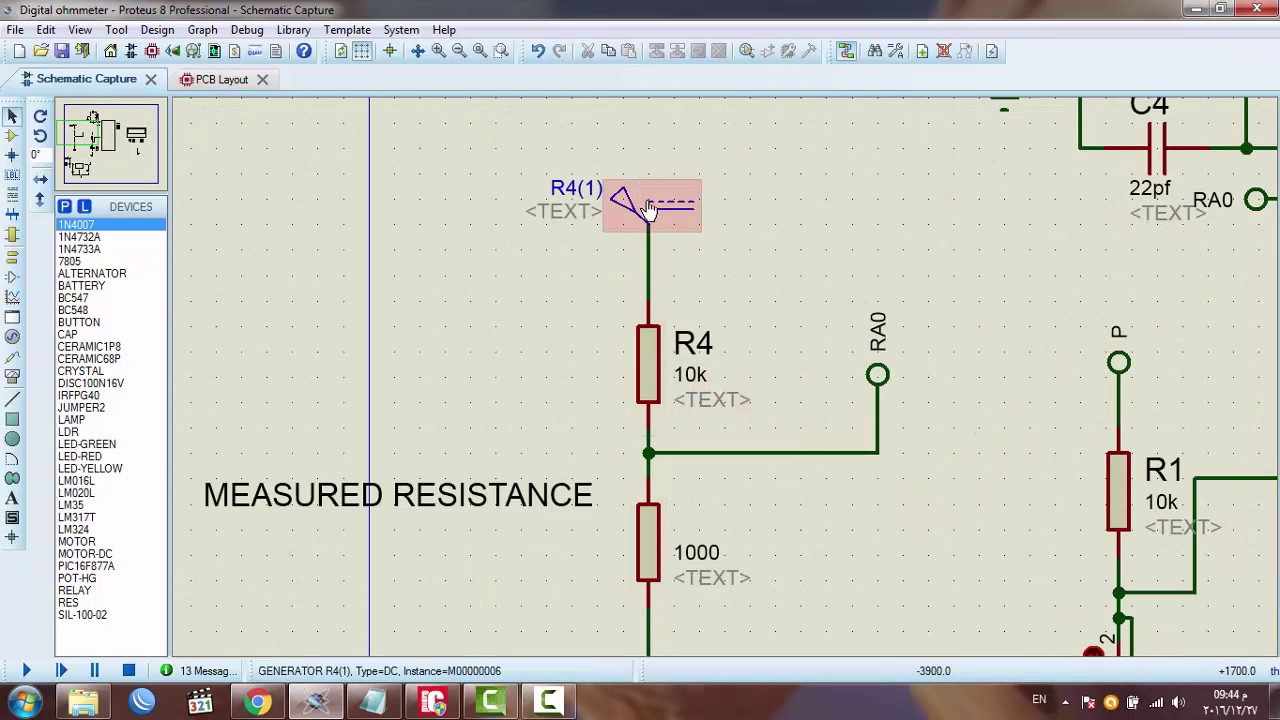Click the Y-Mirror vertical flip icon

40,200
